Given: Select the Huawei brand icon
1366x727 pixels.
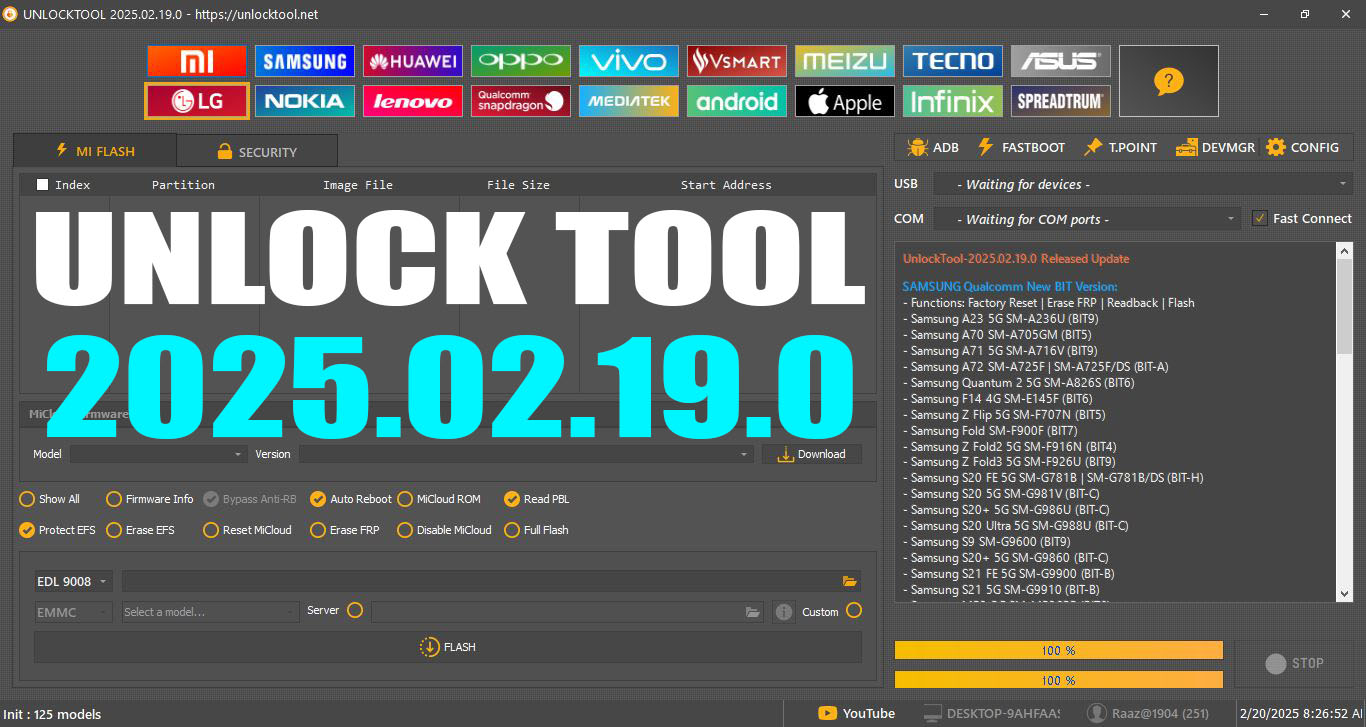Looking at the screenshot, I should [x=413, y=62].
